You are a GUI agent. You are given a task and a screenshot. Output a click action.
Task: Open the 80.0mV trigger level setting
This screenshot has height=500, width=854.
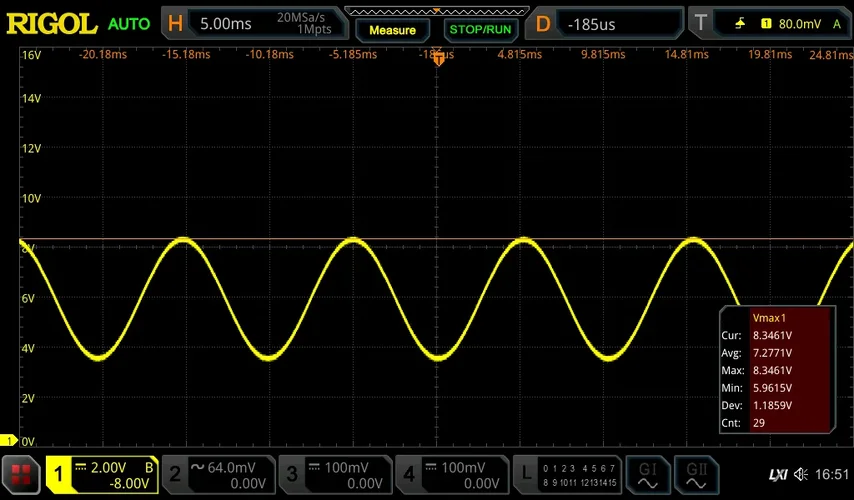(x=800, y=24)
